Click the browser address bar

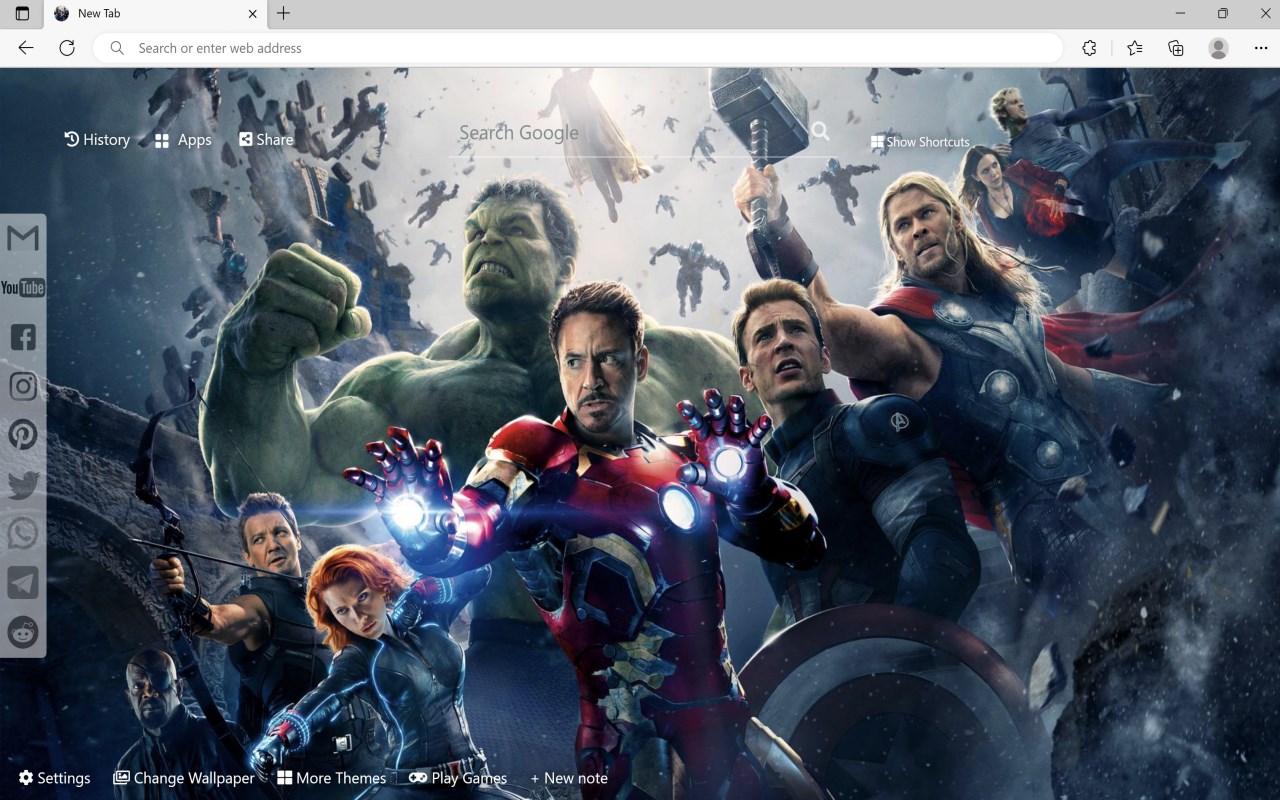tap(578, 48)
